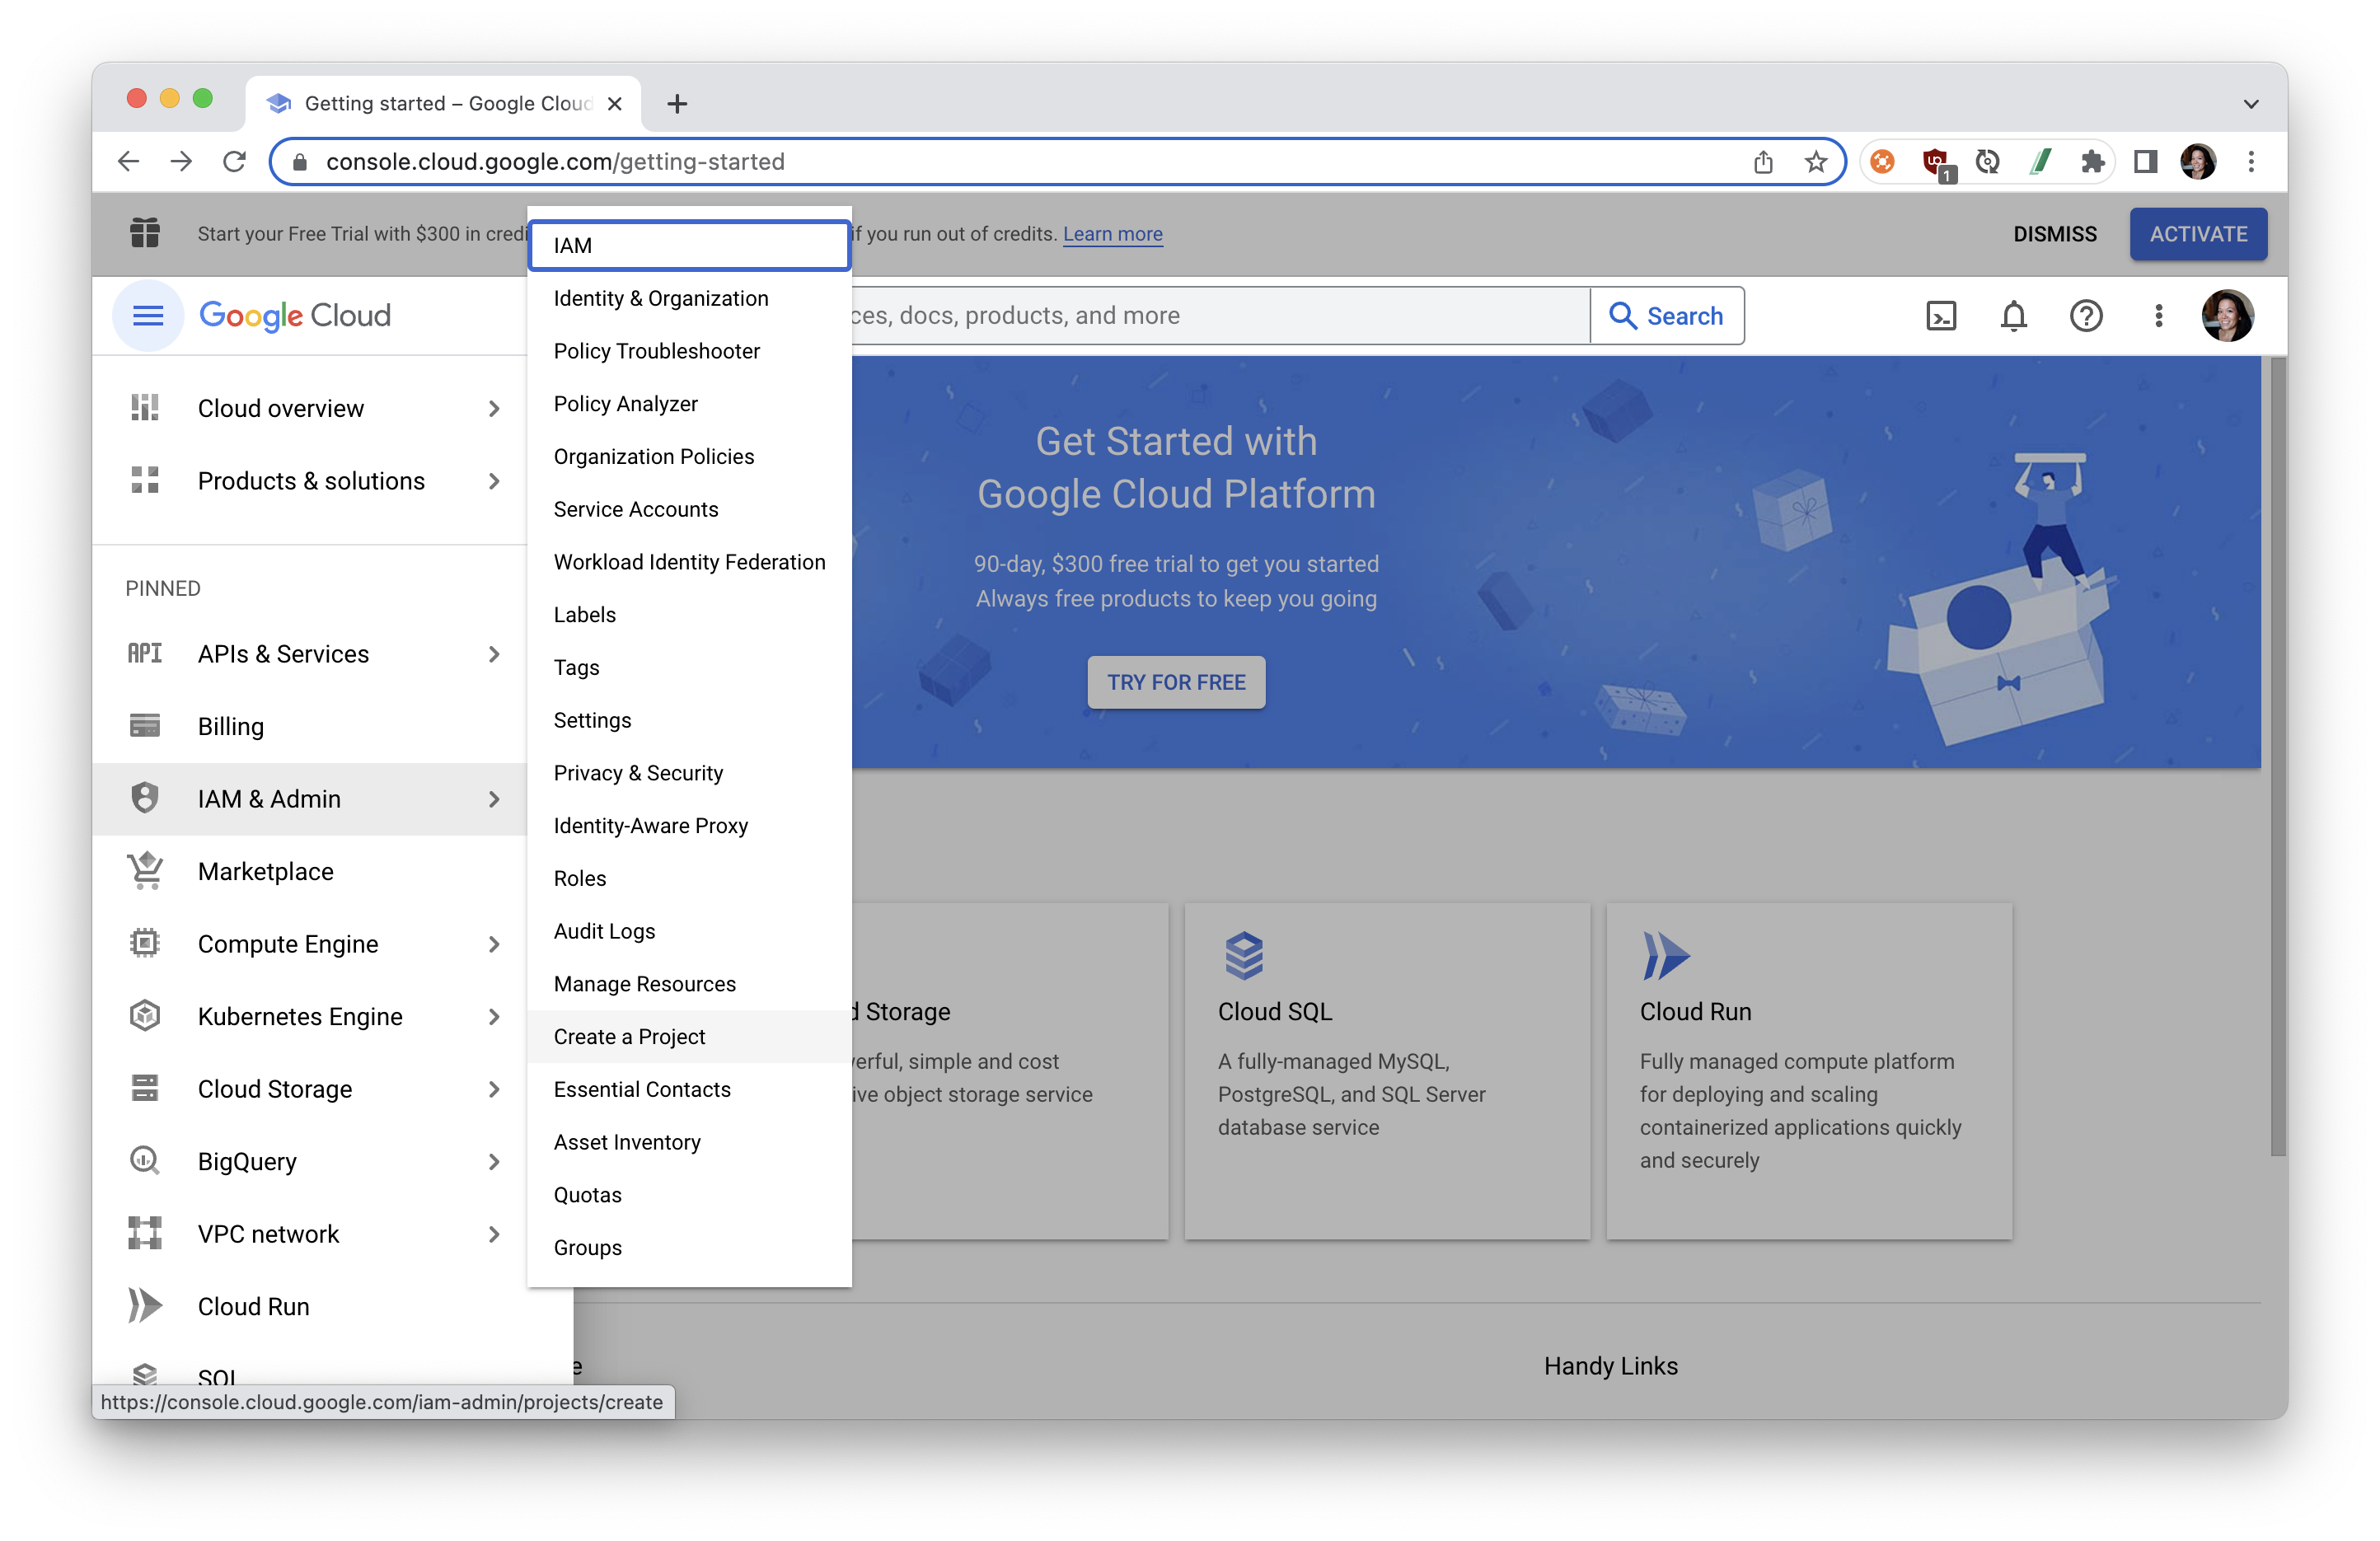This screenshot has width=2380, height=1541.
Task: Click the Cloud Run sidebar icon
Action: tap(145, 1306)
